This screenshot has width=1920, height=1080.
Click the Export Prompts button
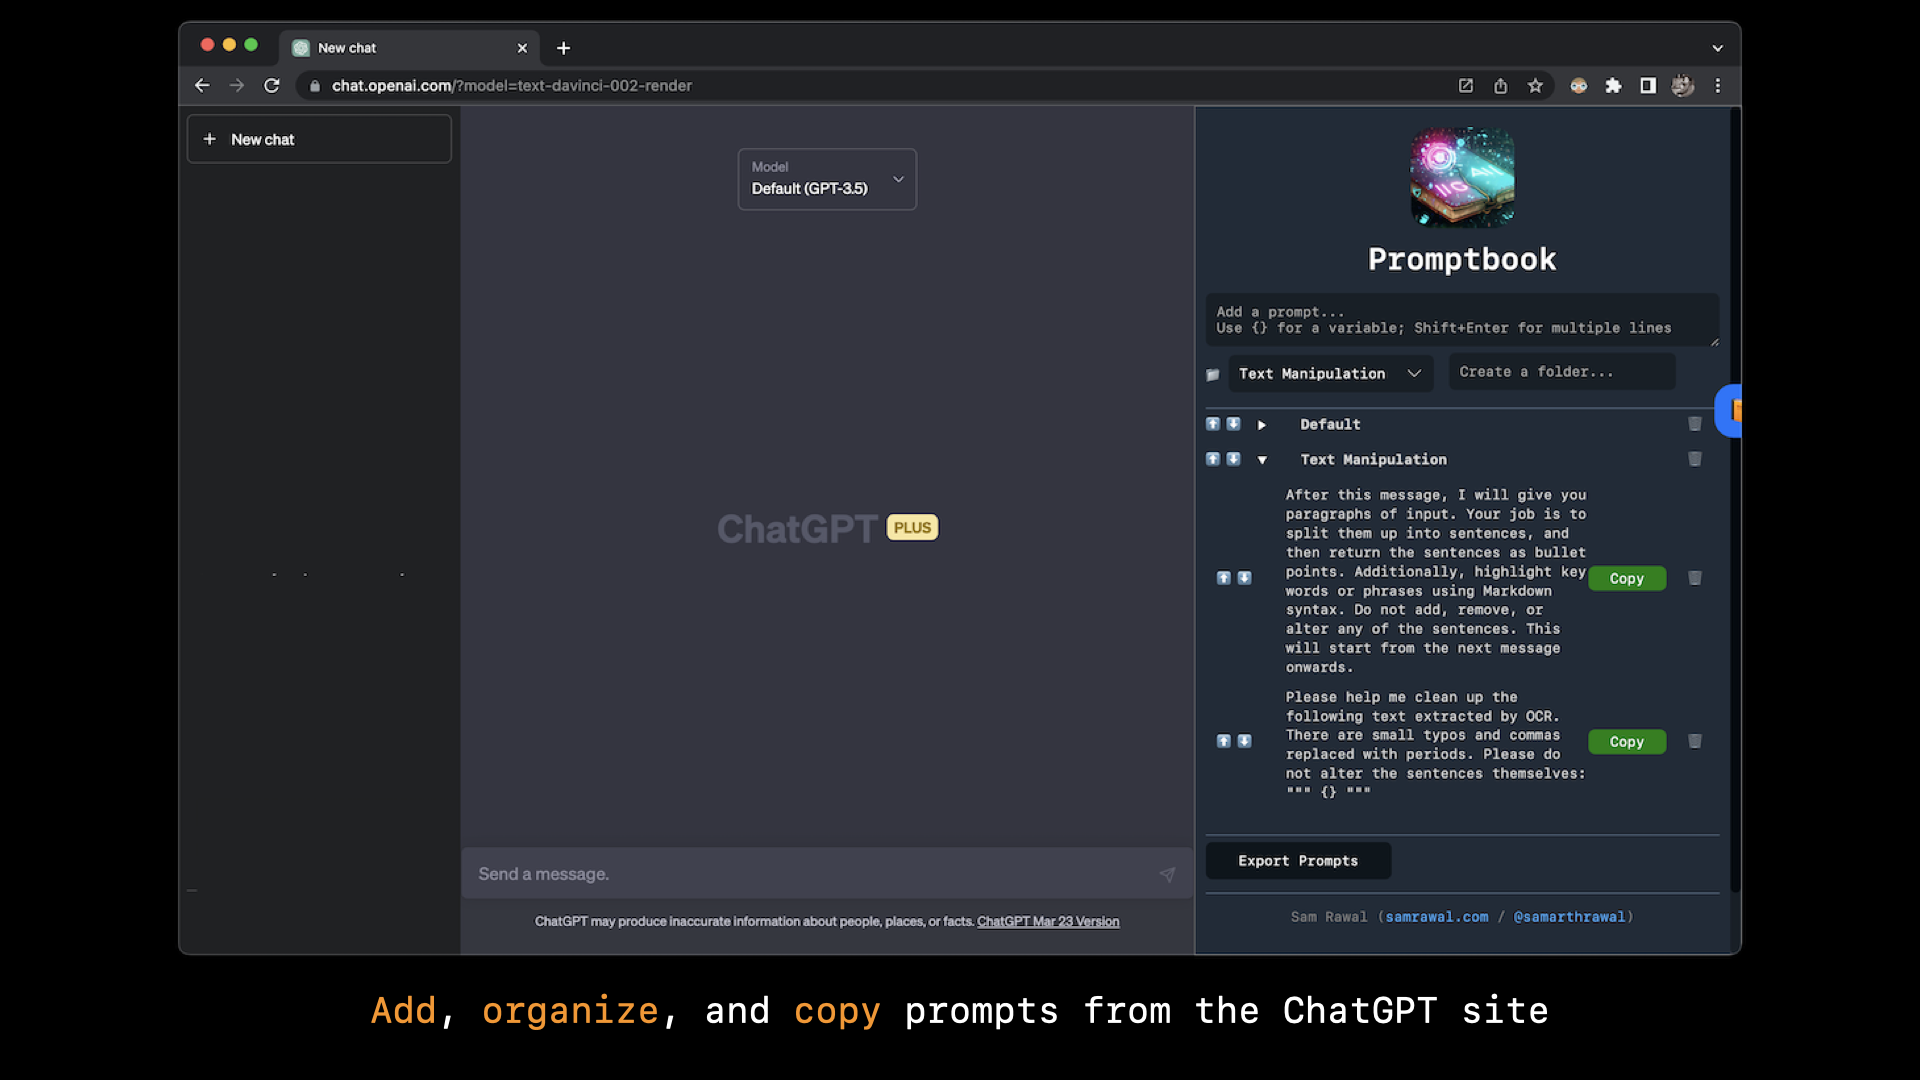tap(1298, 861)
